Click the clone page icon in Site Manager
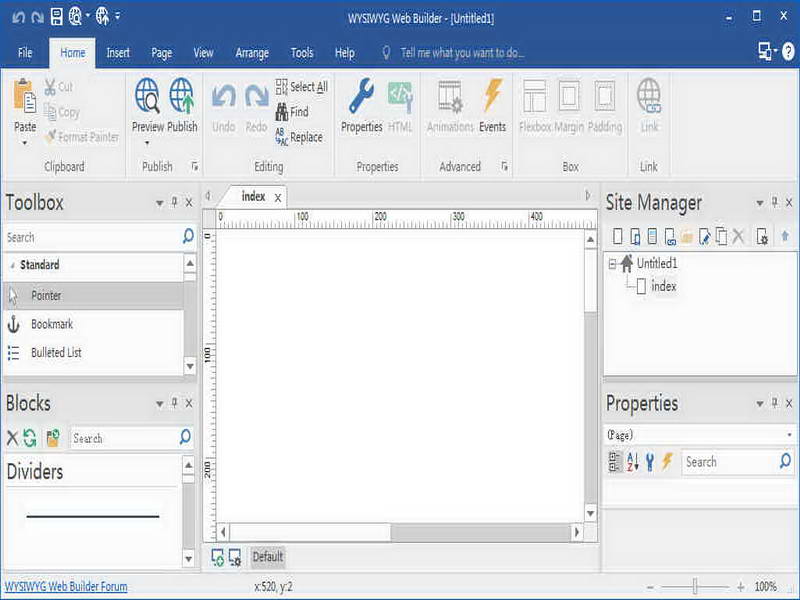Screen dimensions: 800x600 721,236
